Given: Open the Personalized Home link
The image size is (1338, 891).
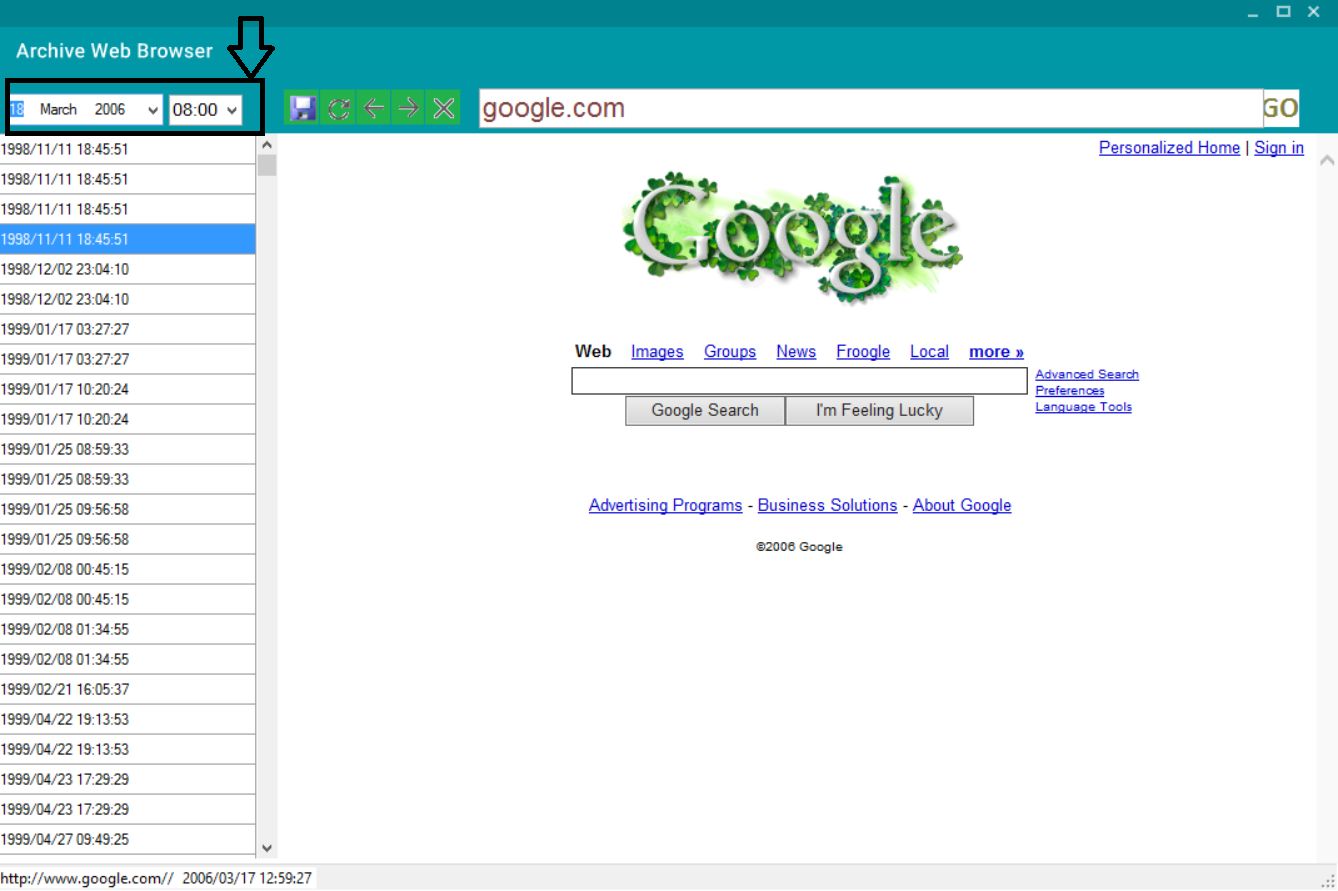Looking at the screenshot, I should click(1169, 148).
